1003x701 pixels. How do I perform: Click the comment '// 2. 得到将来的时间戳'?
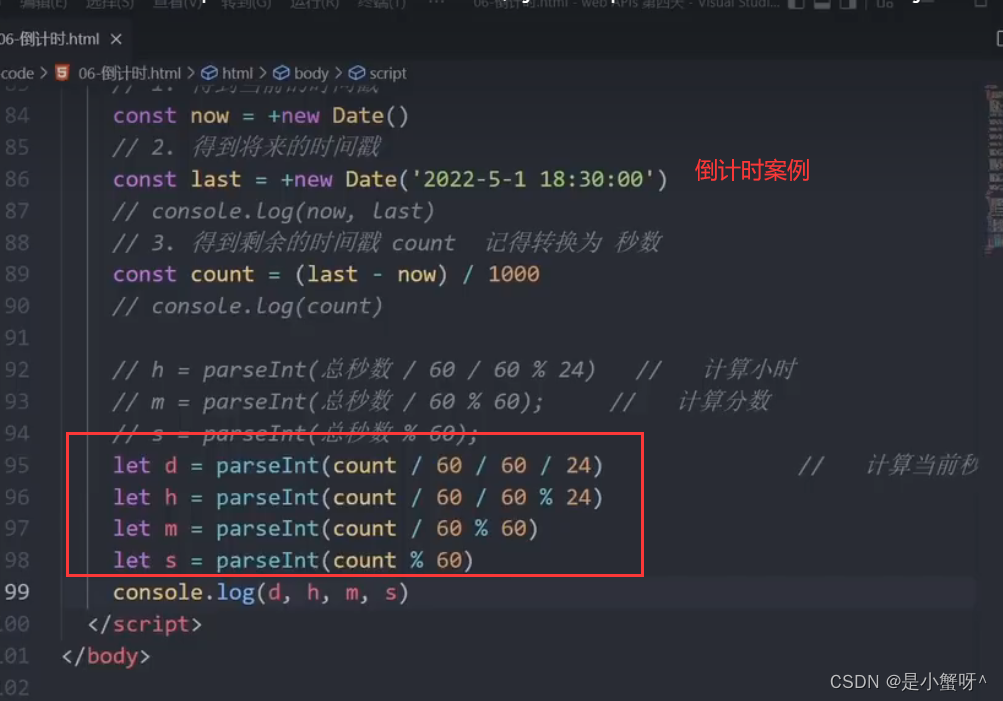247,147
